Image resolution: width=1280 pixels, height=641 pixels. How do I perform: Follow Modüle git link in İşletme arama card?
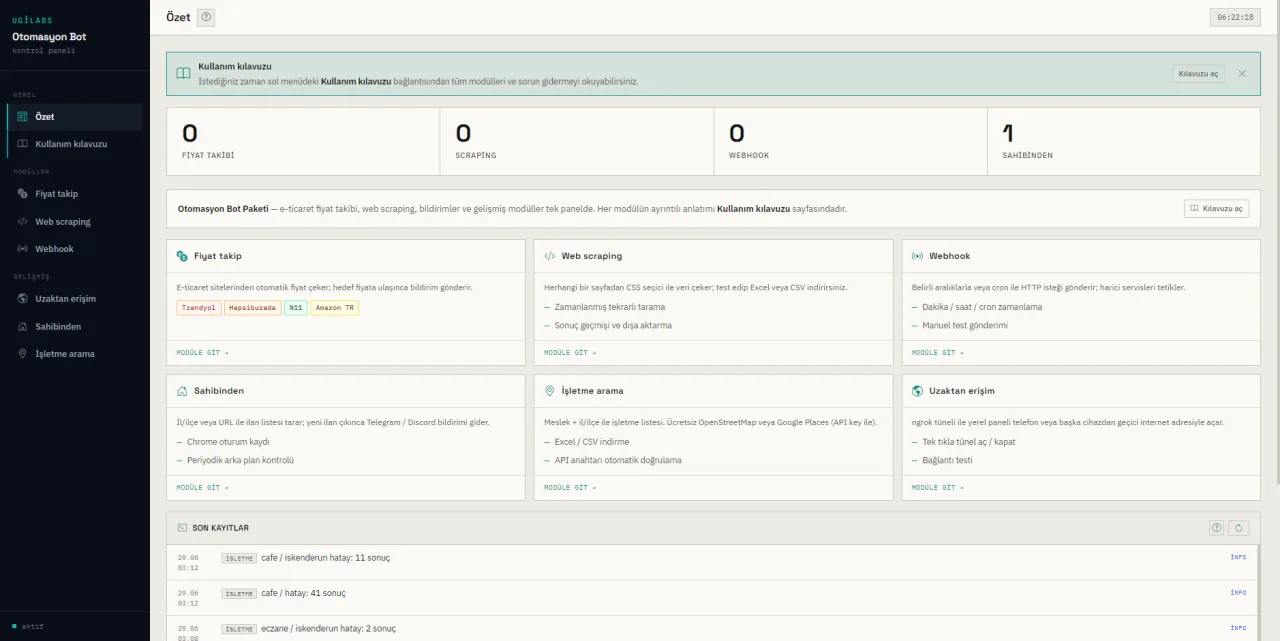coord(570,488)
